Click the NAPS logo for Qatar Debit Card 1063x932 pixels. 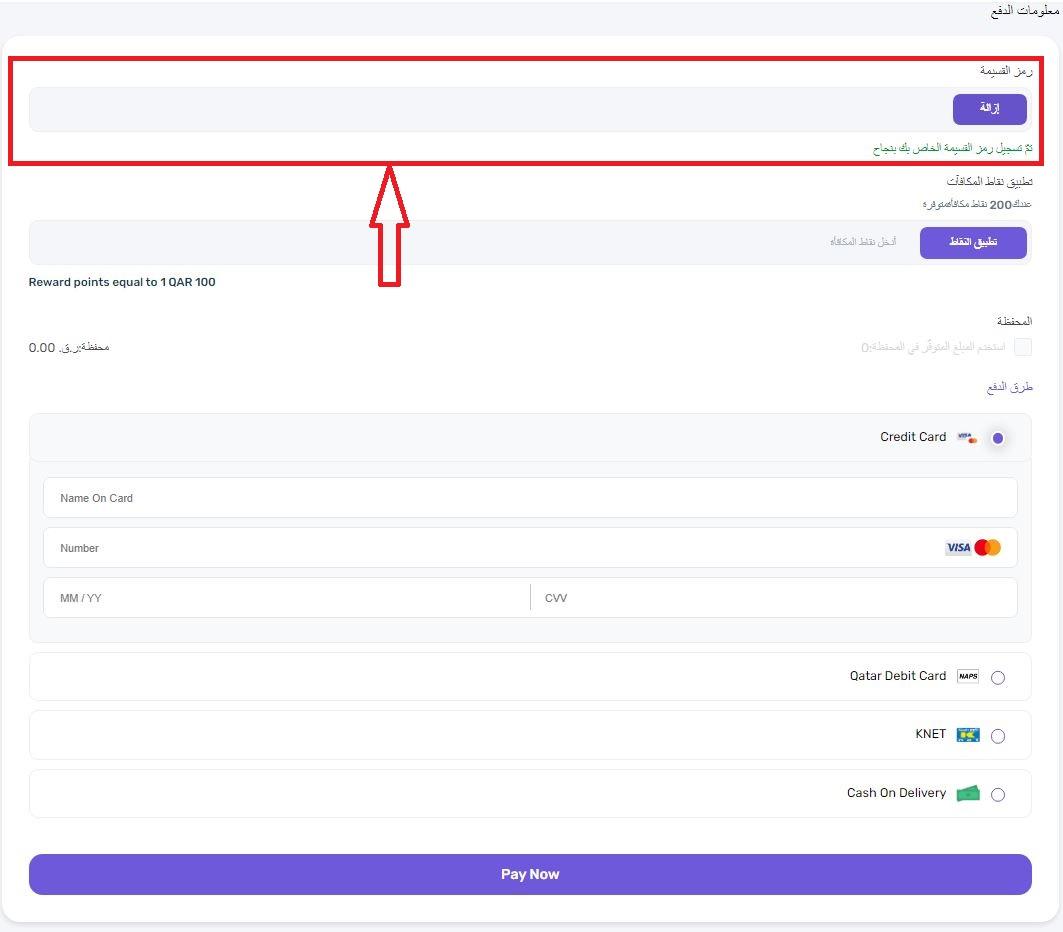pos(968,676)
